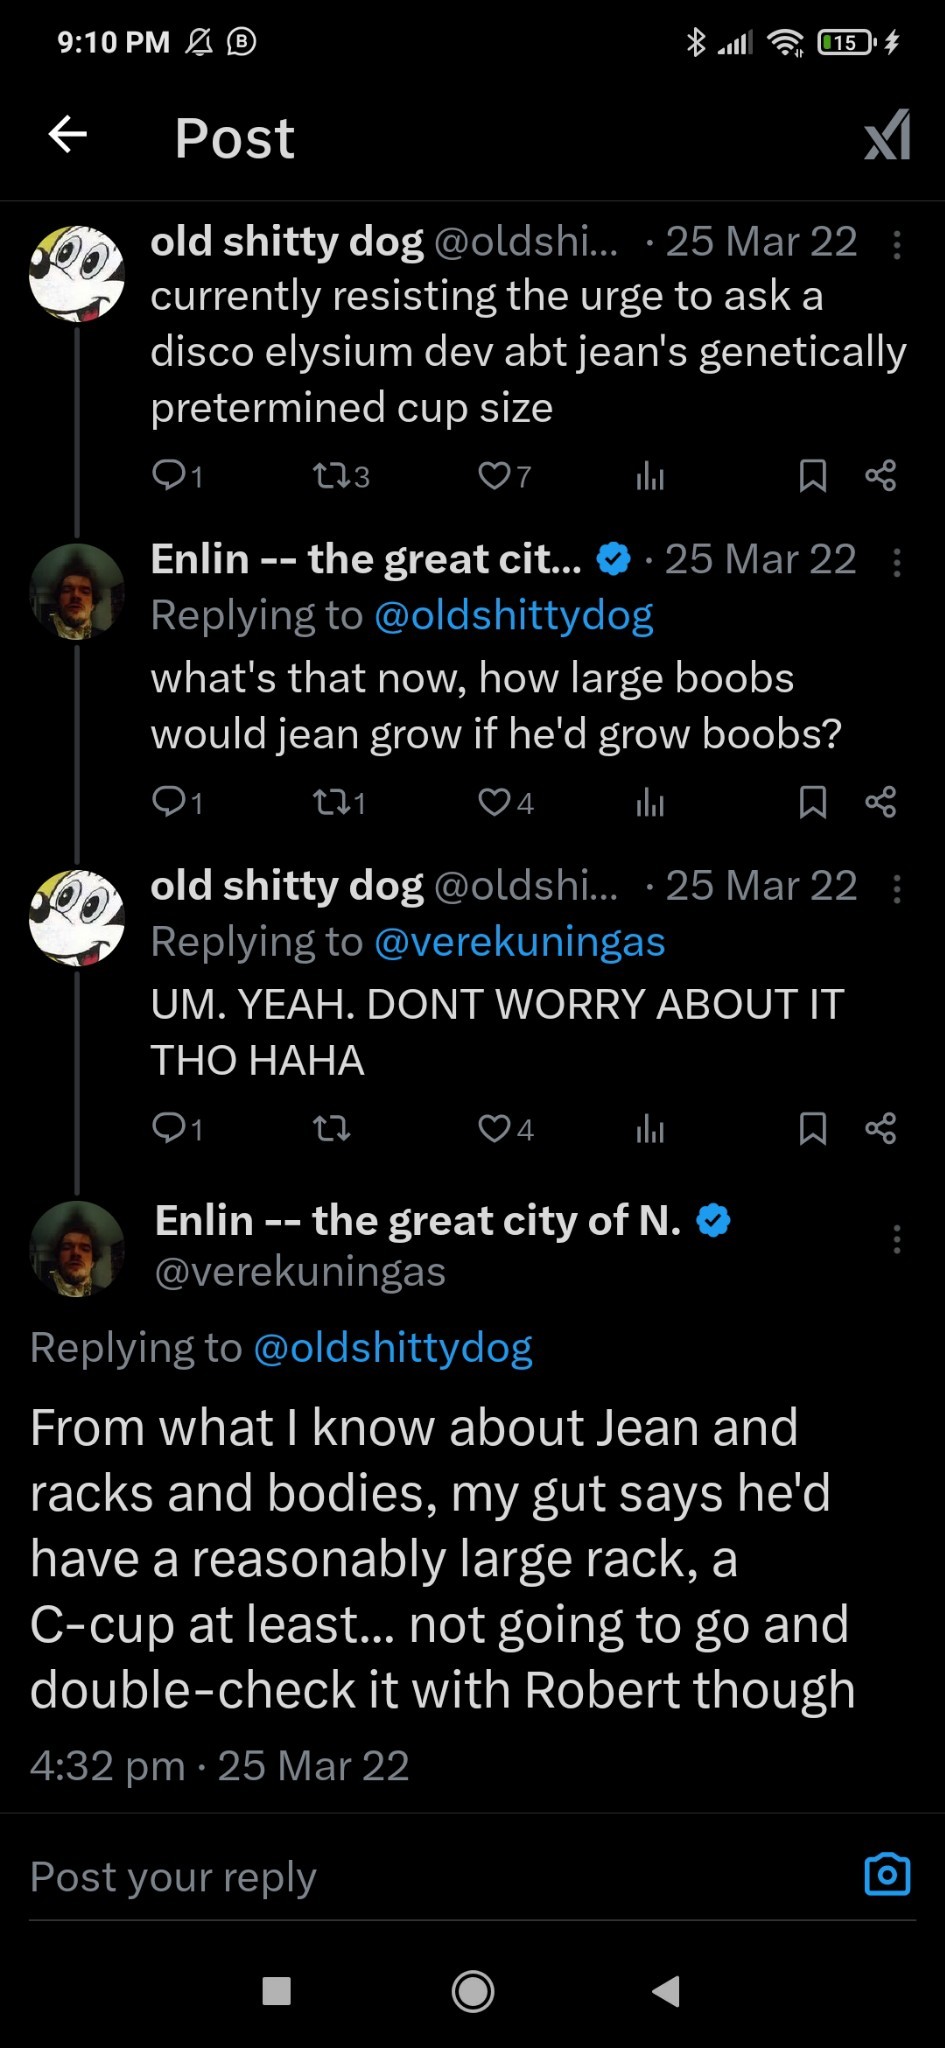Image resolution: width=945 pixels, height=2048 pixels.
Task: Repost the first post with 3 reposts
Action: 330,475
